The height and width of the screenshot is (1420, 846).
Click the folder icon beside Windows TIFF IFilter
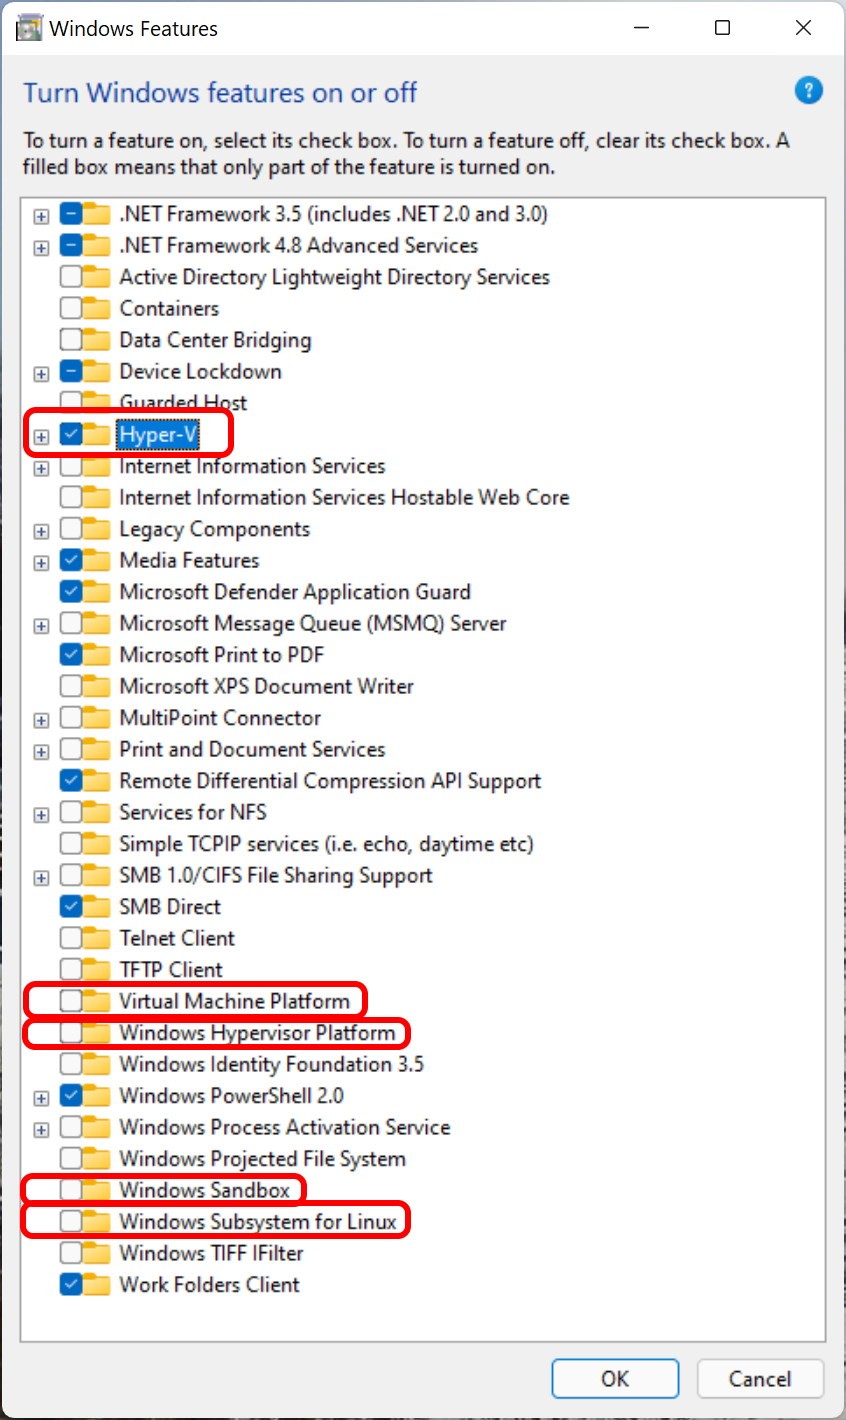[97, 1253]
